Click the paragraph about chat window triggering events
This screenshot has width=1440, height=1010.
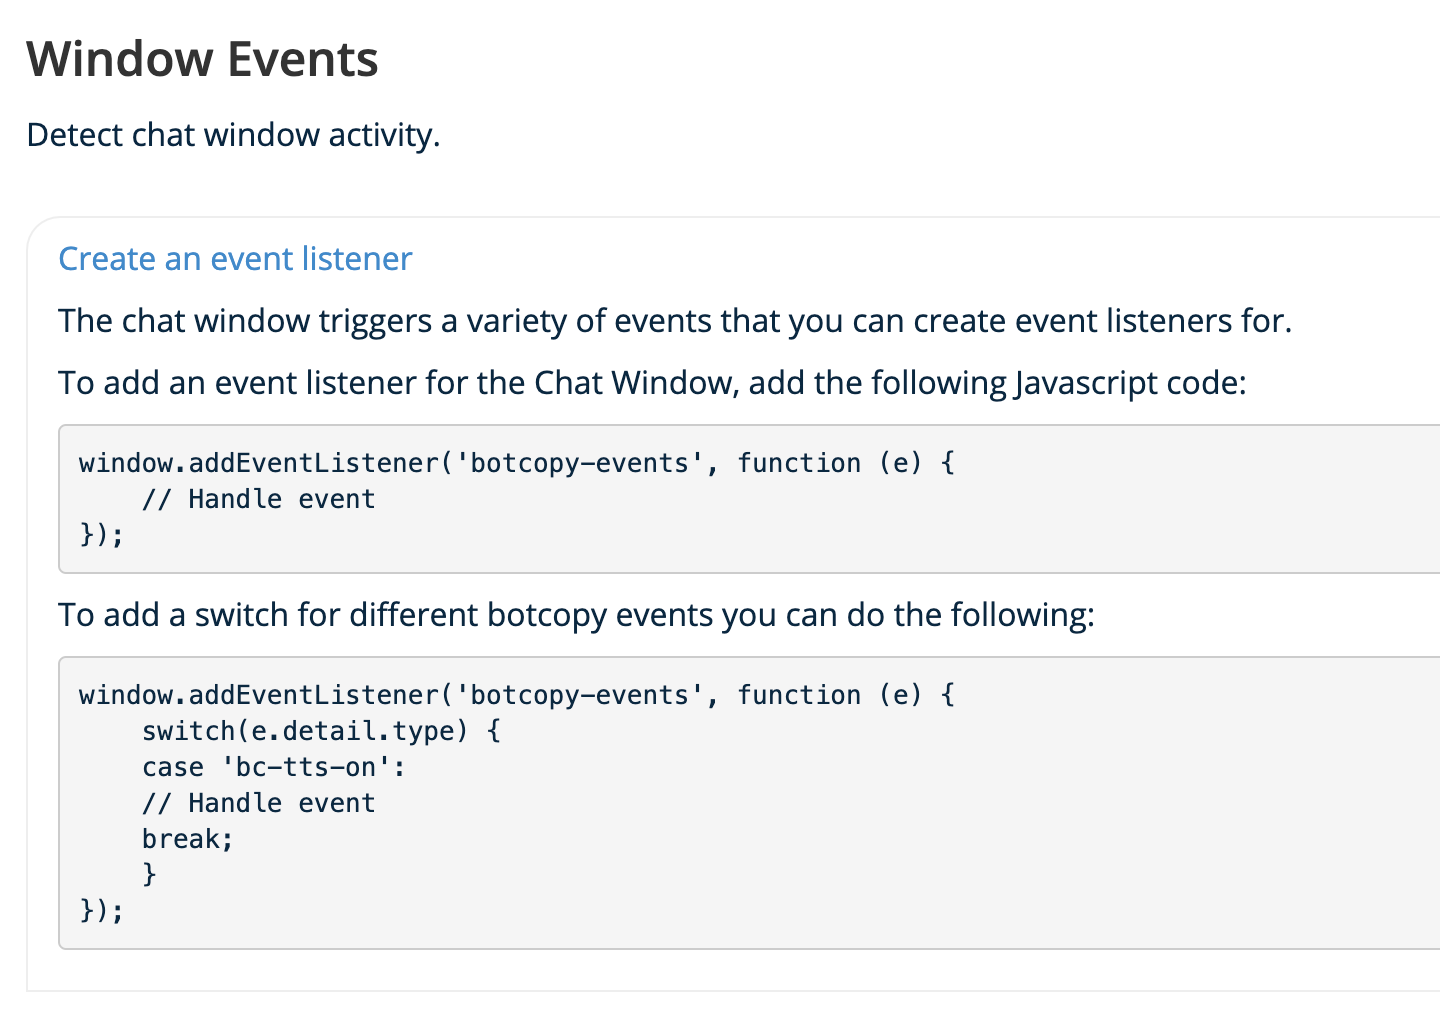pyautogui.click(x=675, y=321)
